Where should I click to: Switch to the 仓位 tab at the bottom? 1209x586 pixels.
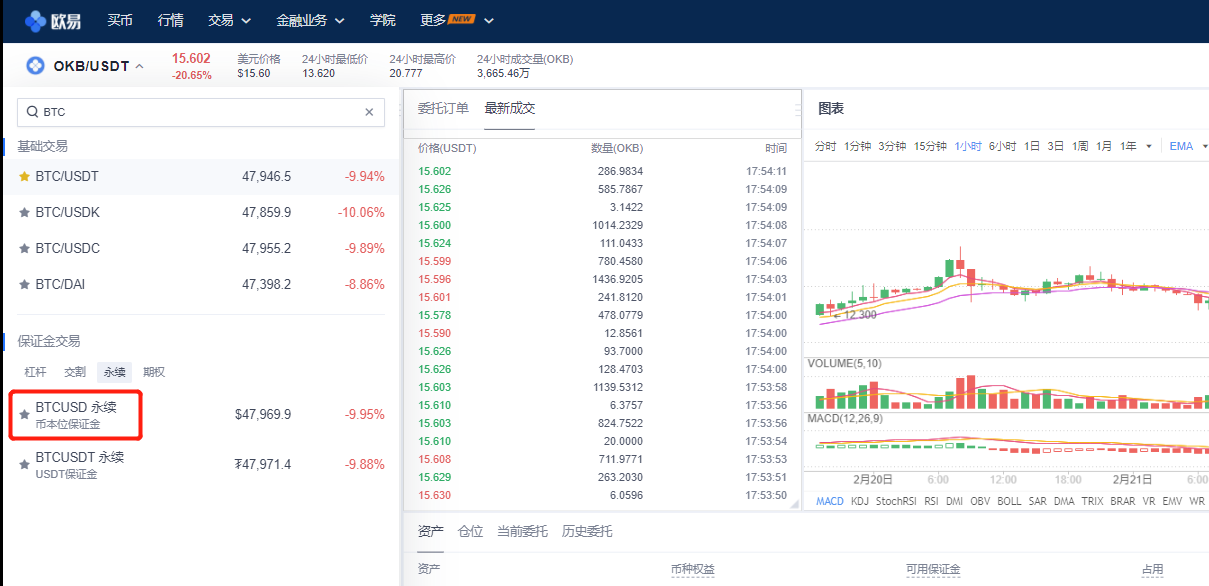[470, 531]
